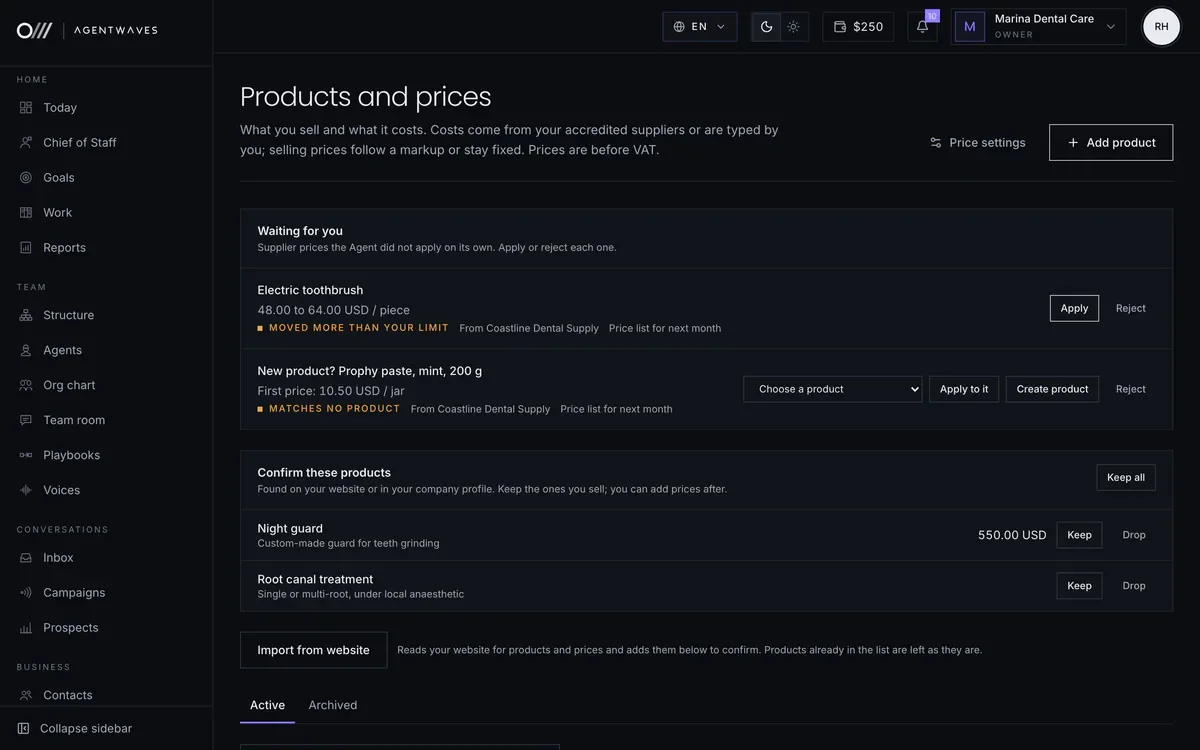Click the Apply to it button
This screenshot has height=750, width=1200.
point(964,389)
